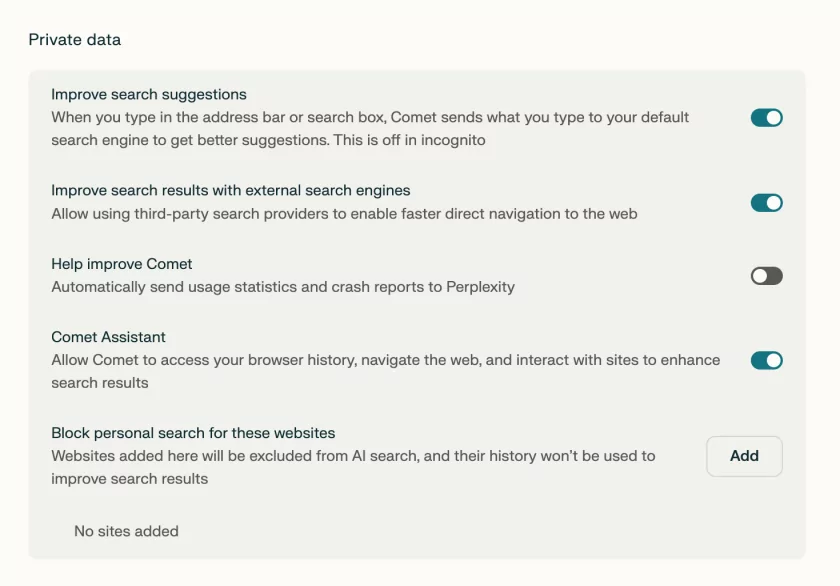Image resolution: width=840 pixels, height=586 pixels.
Task: Click blank page area beneath the settings card
Action: (x=420, y=572)
